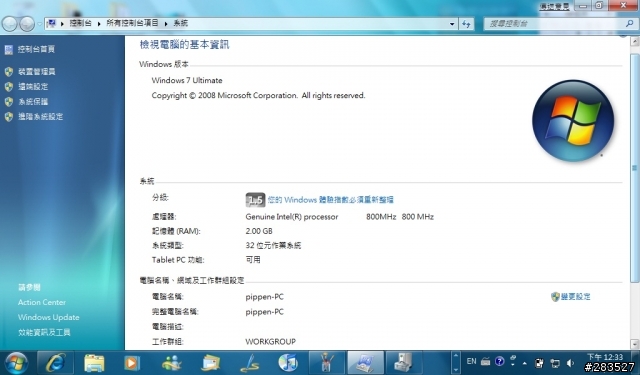Click taskbar toolbar scroll up arrow
The height and width of the screenshot is (375, 640).
coord(456,356)
